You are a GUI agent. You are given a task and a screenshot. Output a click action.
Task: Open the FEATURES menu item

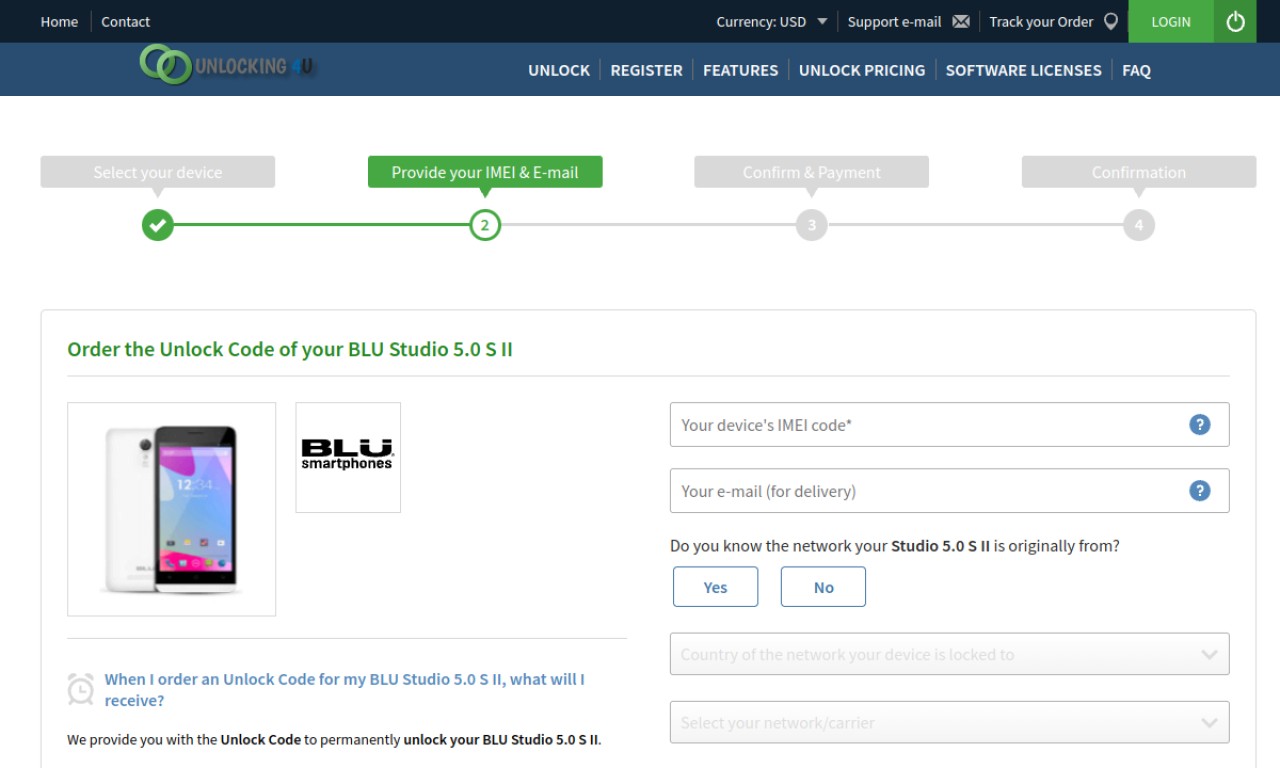tap(740, 70)
